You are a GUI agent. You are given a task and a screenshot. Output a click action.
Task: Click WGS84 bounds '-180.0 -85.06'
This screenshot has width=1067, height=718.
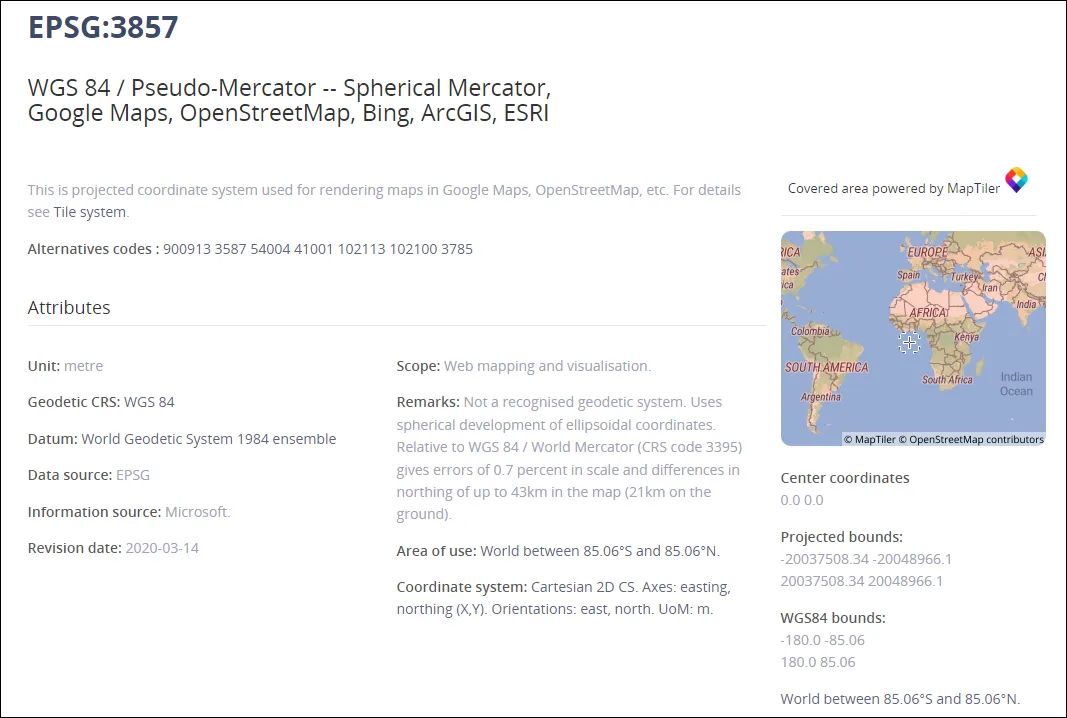click(822, 640)
